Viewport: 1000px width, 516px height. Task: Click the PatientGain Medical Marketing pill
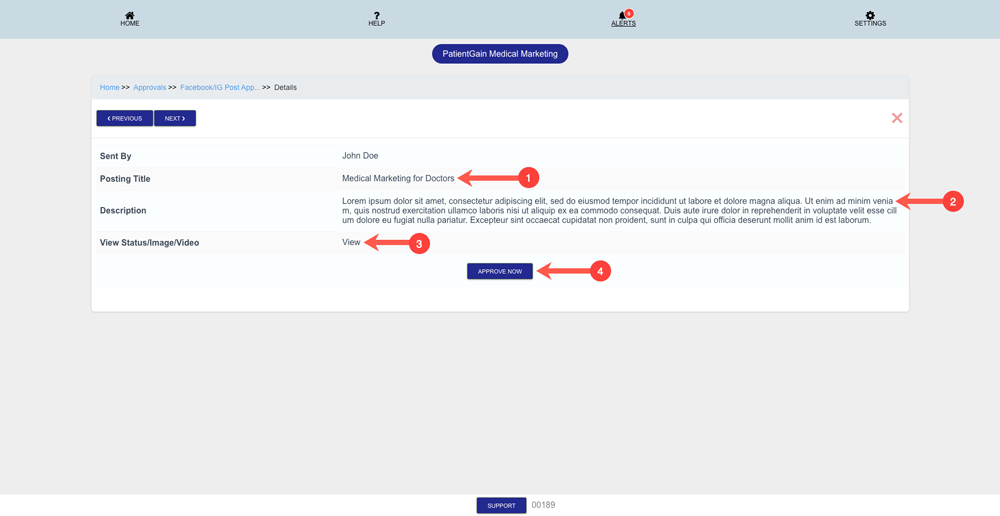click(500, 54)
